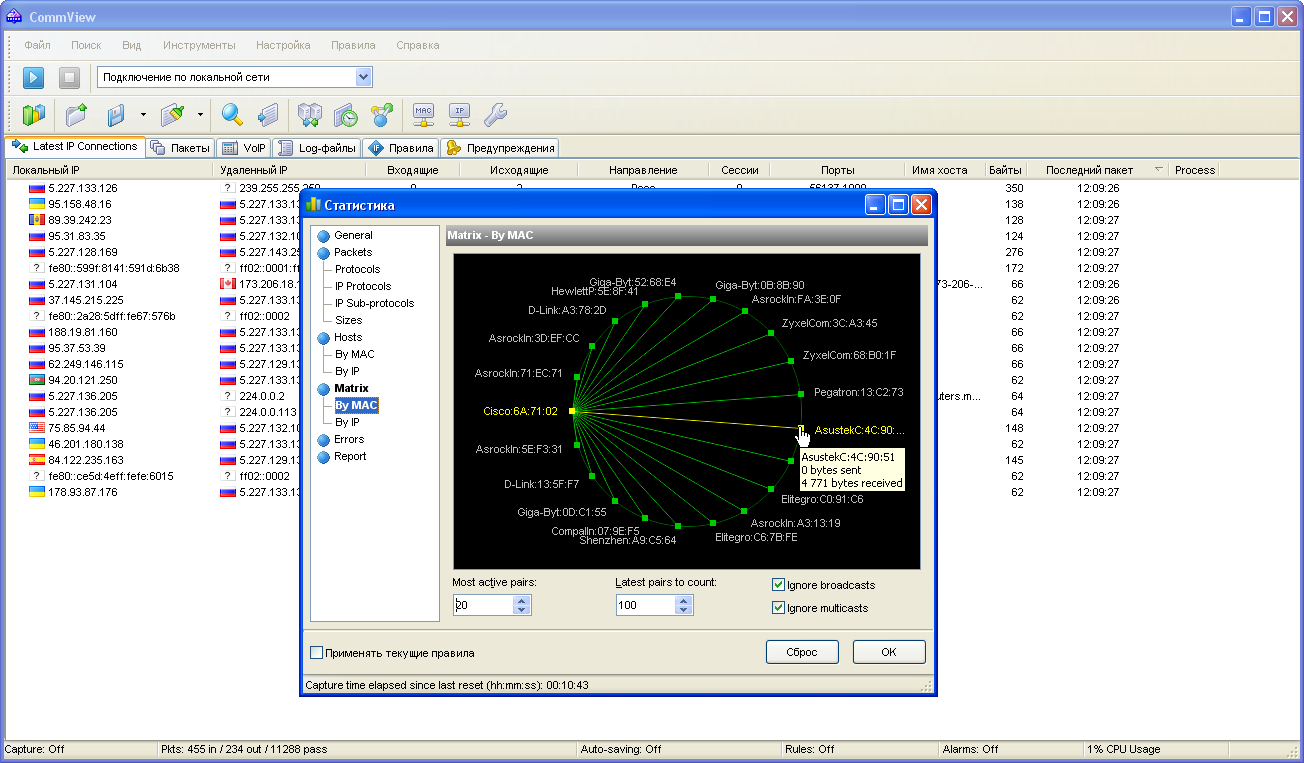Open the Поиск menu
Viewport: 1304px width, 763px height.
click(x=86, y=45)
